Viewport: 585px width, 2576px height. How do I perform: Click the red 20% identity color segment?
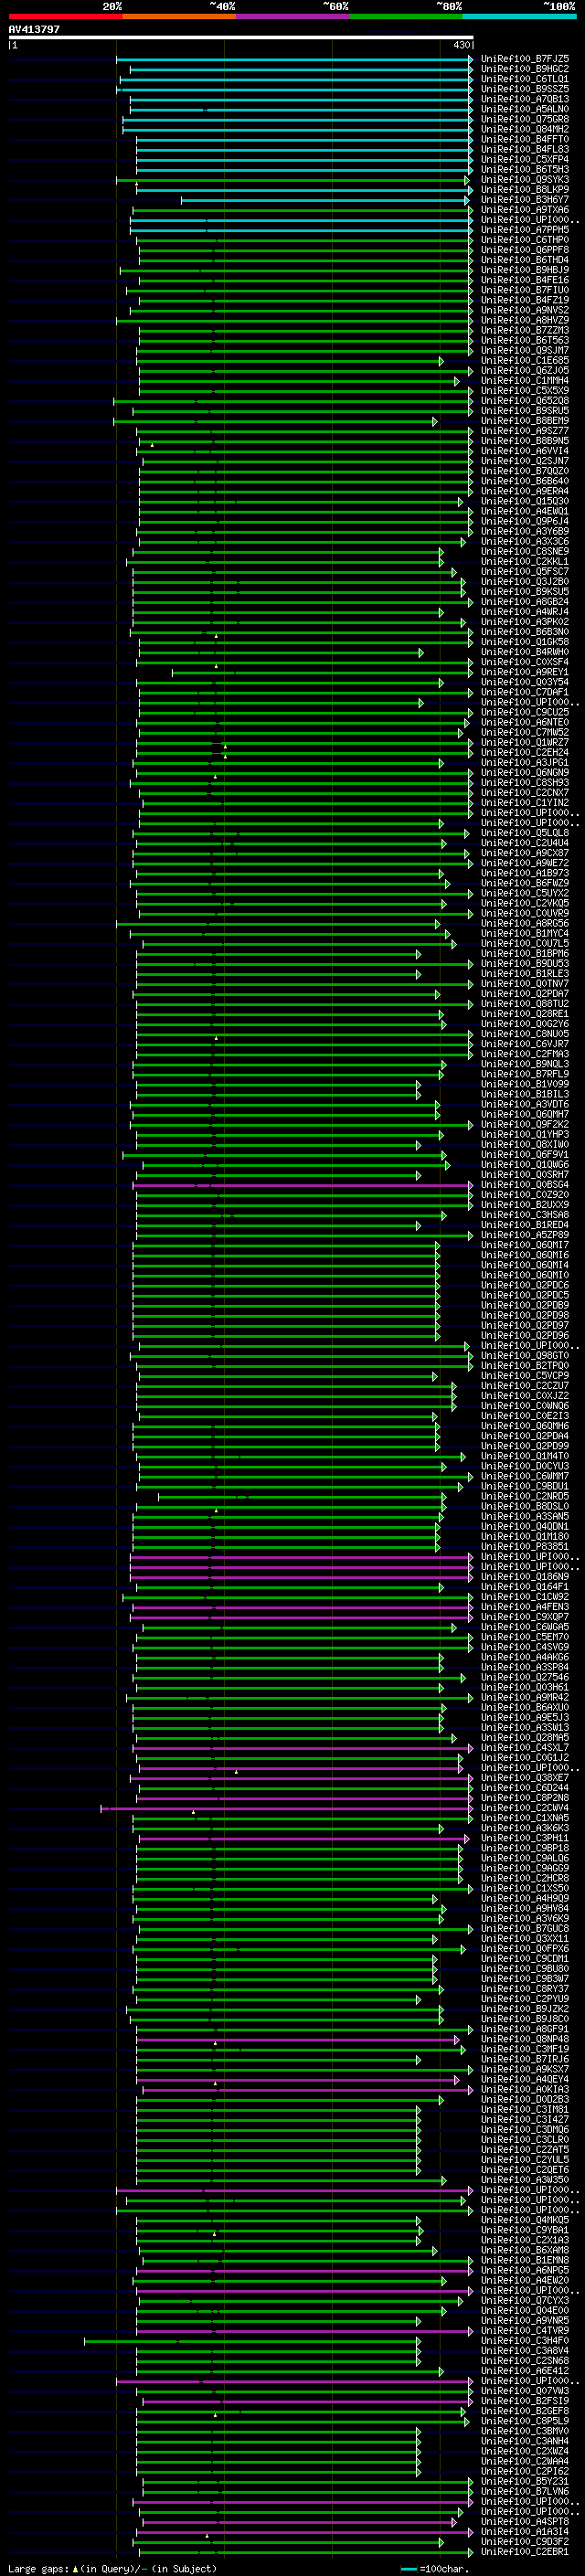(65, 16)
